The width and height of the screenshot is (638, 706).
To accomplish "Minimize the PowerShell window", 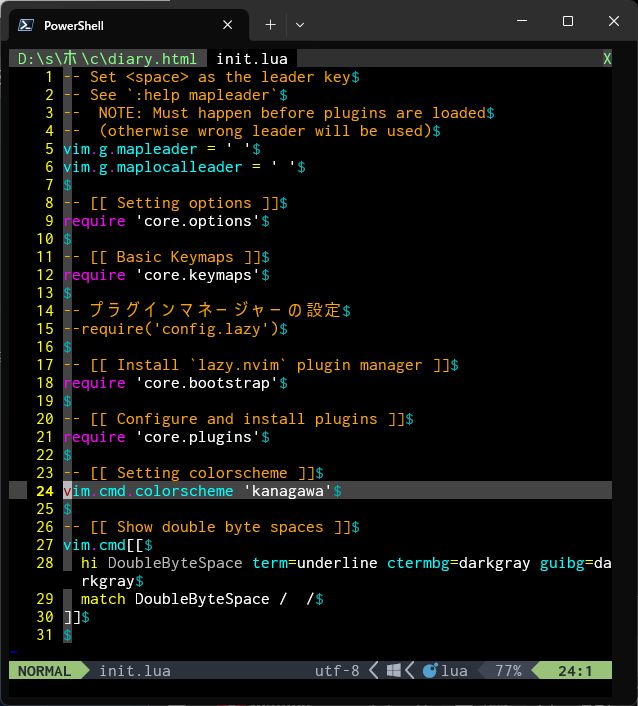I will click(521, 21).
